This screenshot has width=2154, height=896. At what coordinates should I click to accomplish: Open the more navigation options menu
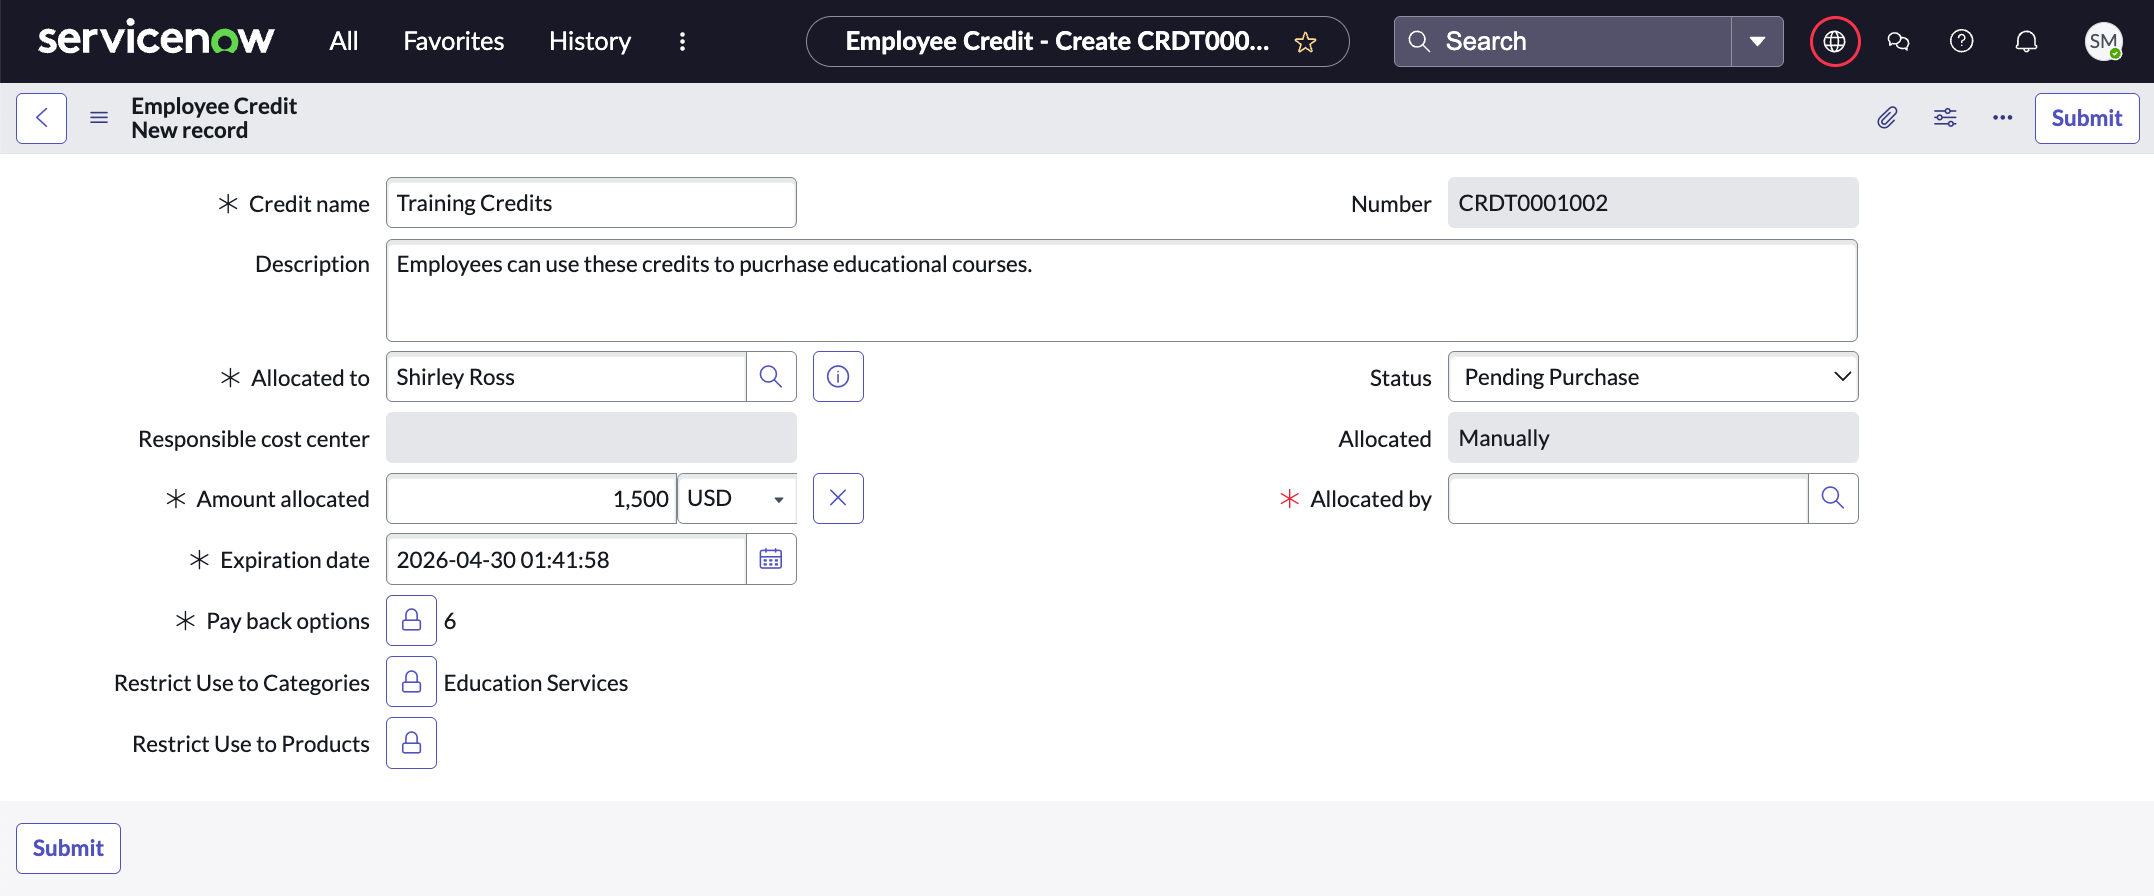click(682, 41)
